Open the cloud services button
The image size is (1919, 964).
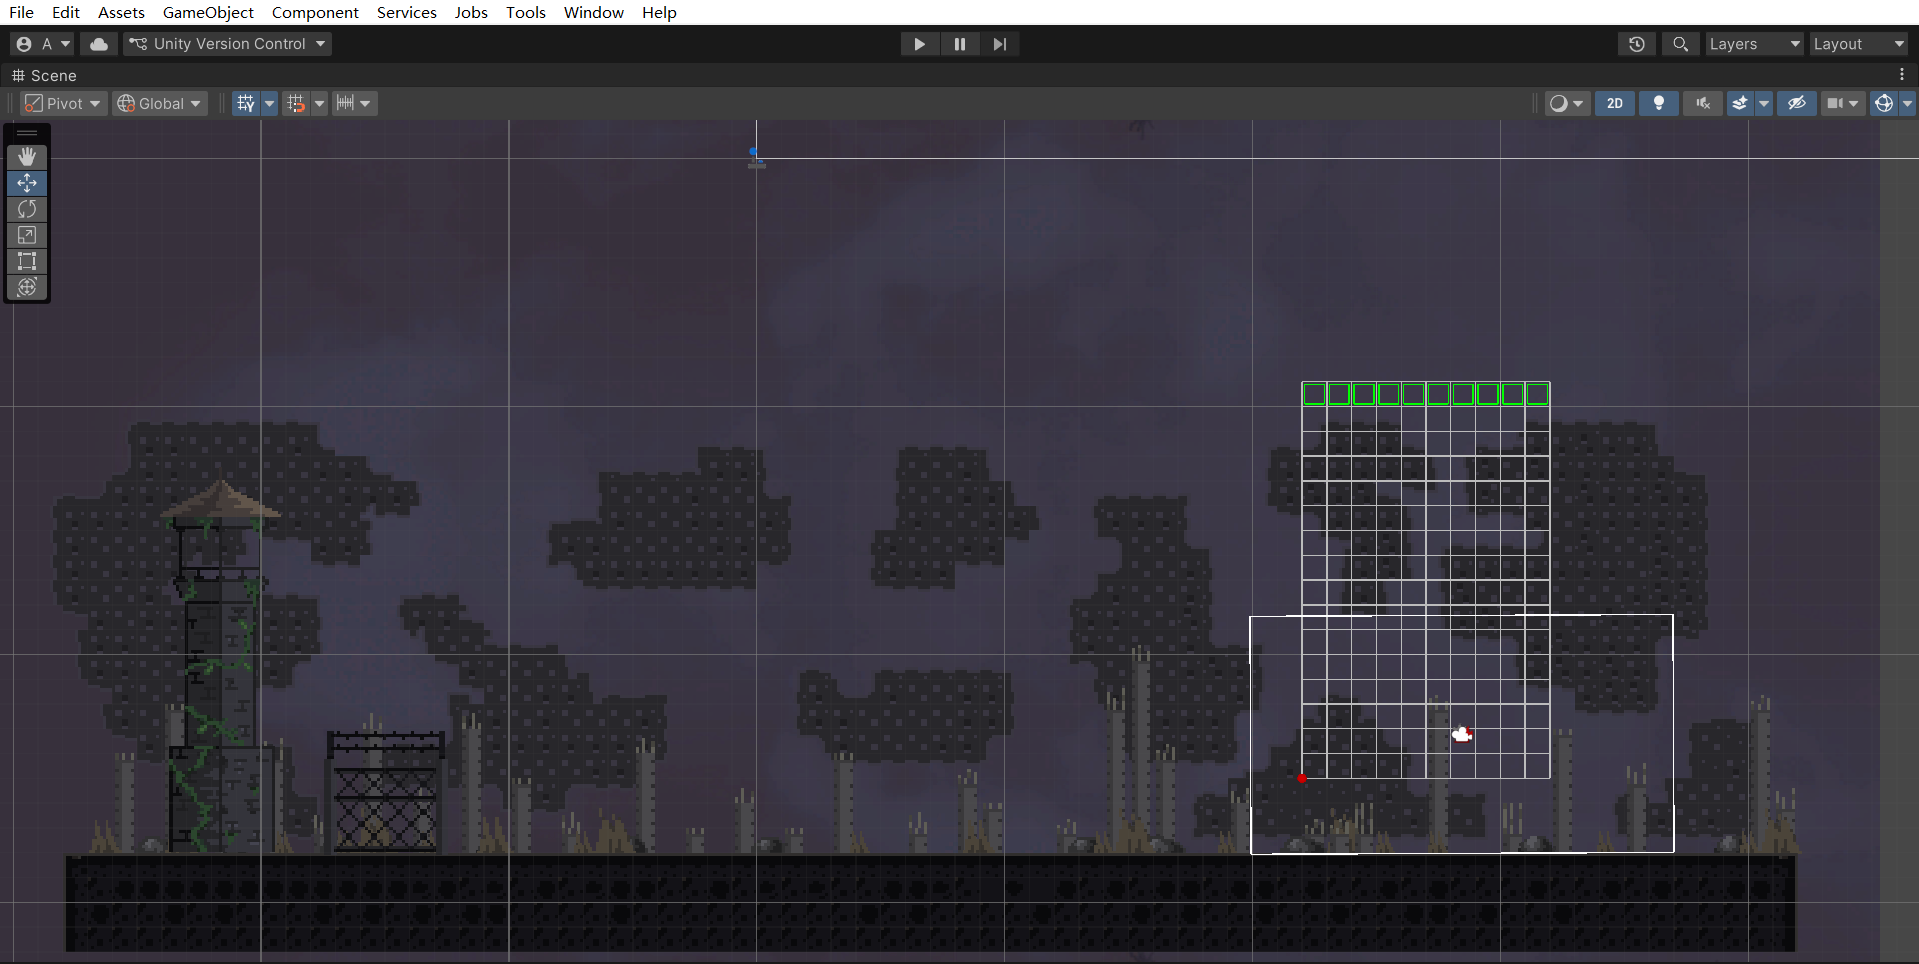[99, 44]
